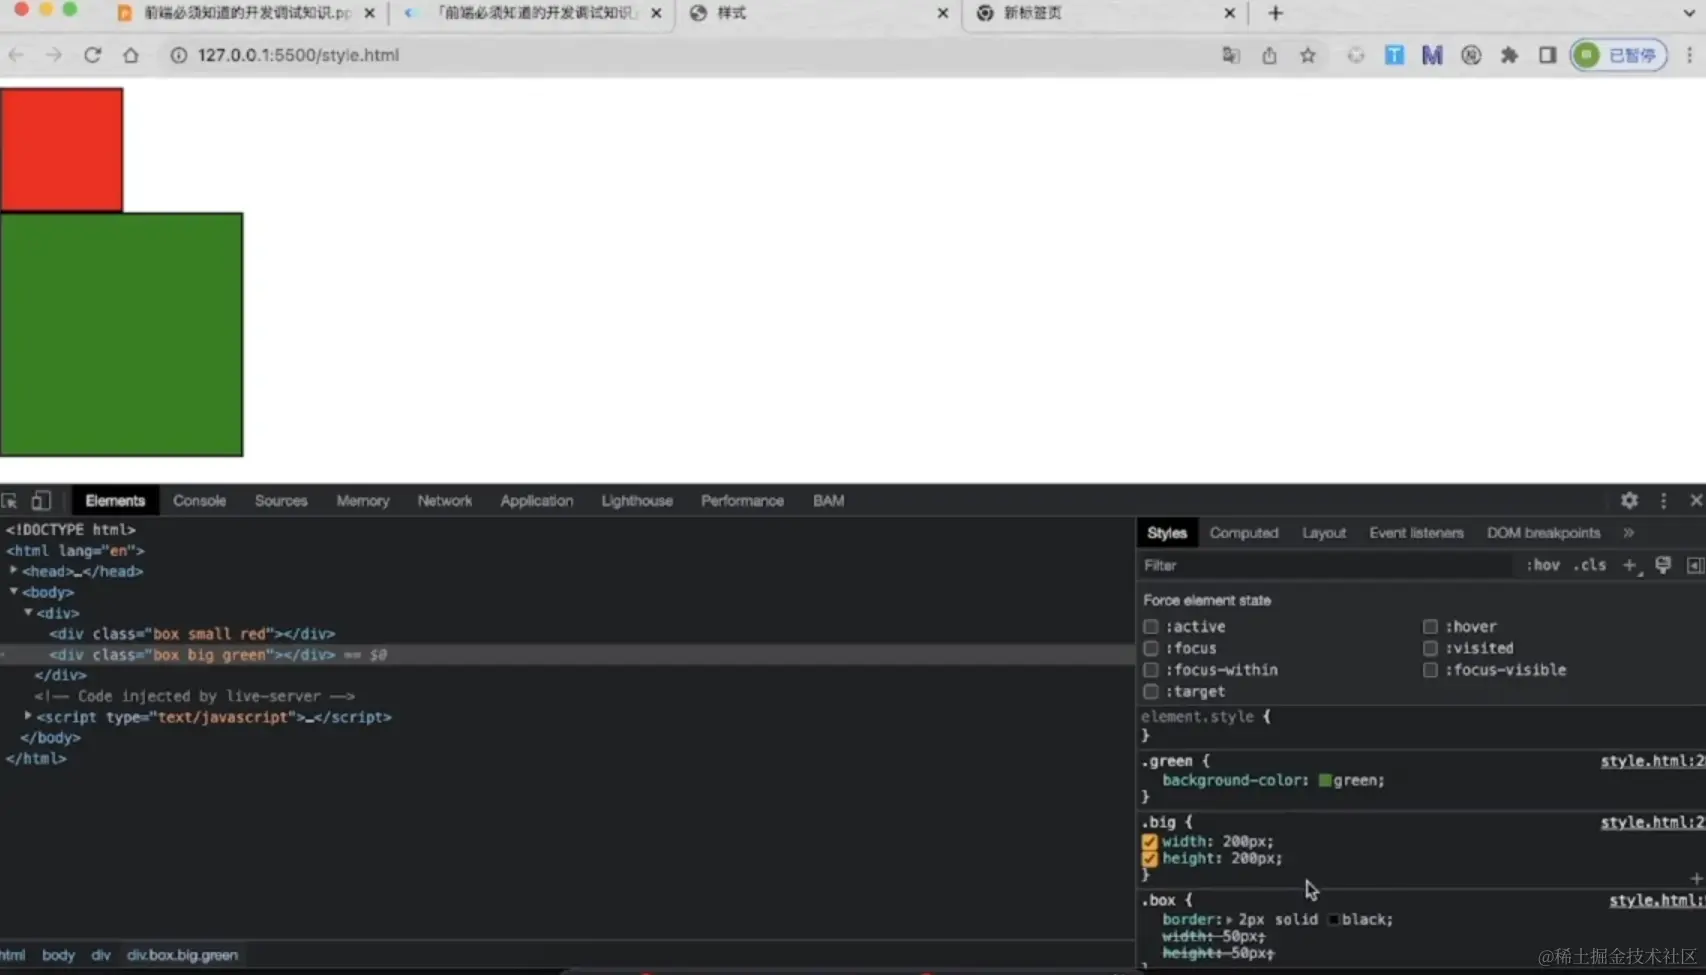Viewport: 1706px width, 975px height.
Task: Open DevTools settings gear
Action: [1629, 500]
